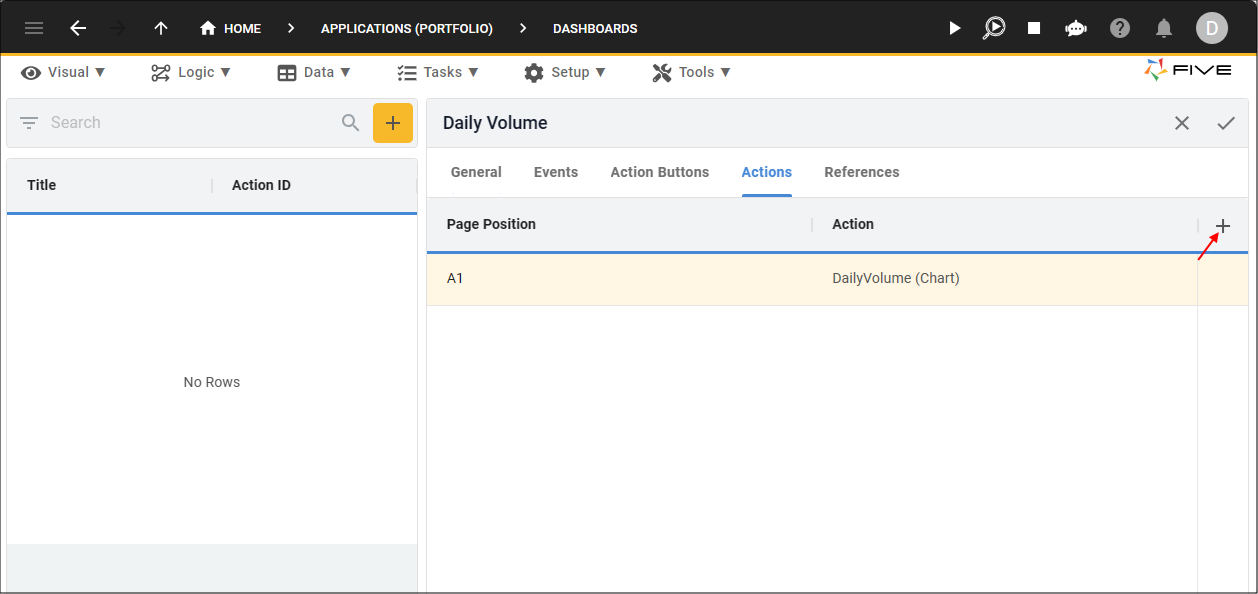
Task: Navigate up with the up arrow
Action: point(161,28)
